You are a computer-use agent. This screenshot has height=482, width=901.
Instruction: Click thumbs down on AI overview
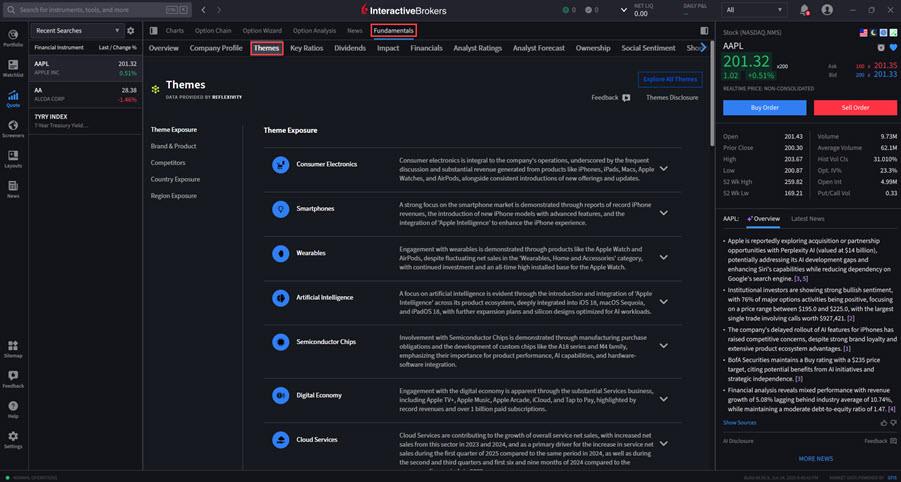(893, 423)
